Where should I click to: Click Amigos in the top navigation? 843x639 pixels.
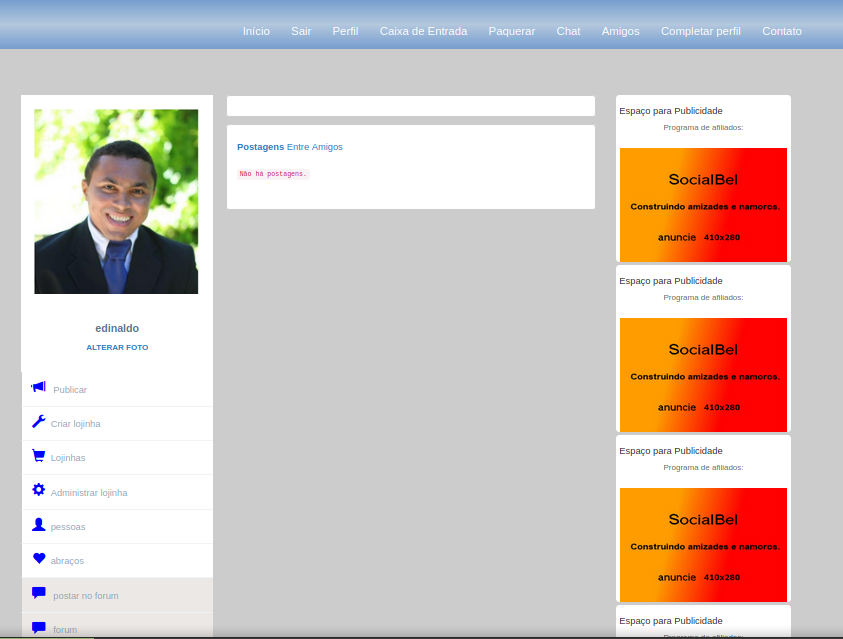[620, 31]
